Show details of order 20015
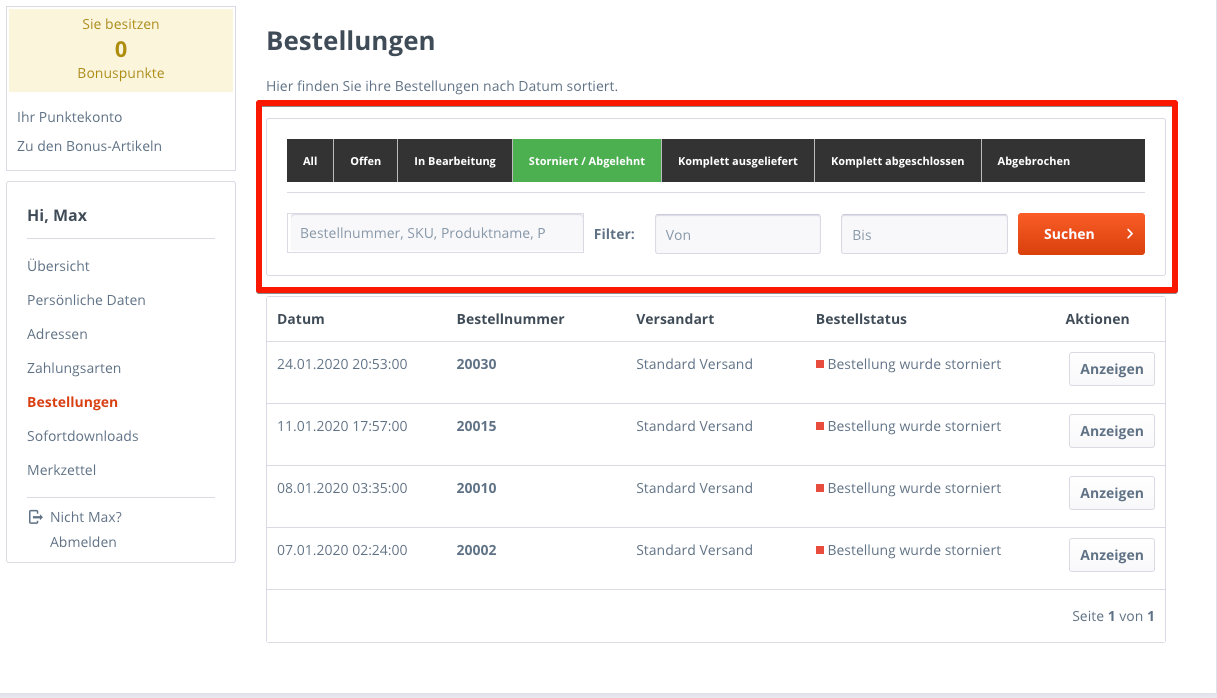This screenshot has width=1217, height=698. click(1111, 431)
